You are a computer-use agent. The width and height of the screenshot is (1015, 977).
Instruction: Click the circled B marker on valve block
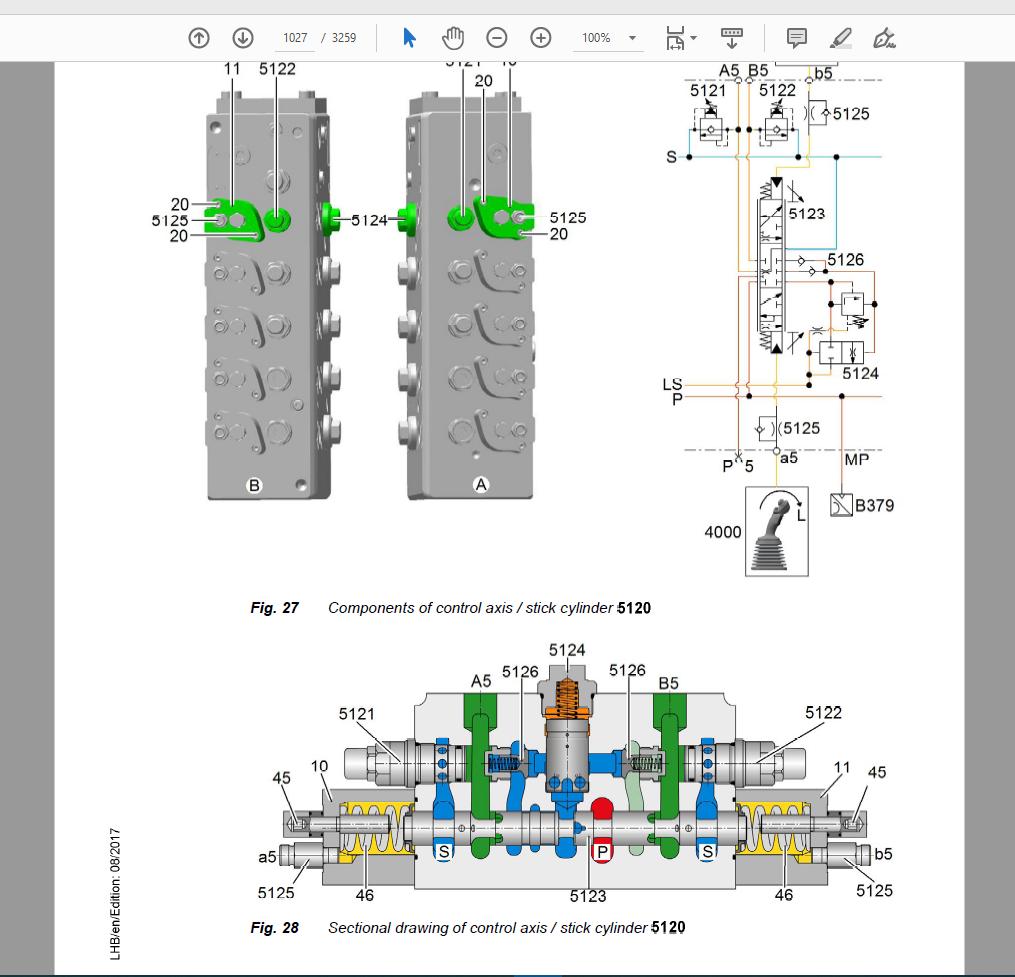coord(254,485)
